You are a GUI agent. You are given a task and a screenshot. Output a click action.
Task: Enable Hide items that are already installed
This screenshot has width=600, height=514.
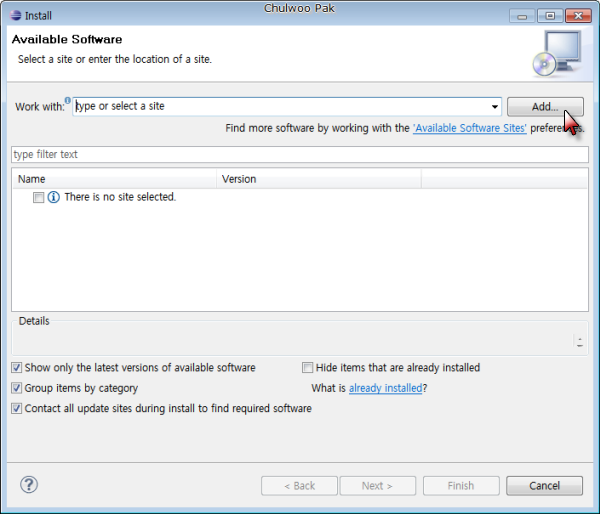[x=307, y=368]
